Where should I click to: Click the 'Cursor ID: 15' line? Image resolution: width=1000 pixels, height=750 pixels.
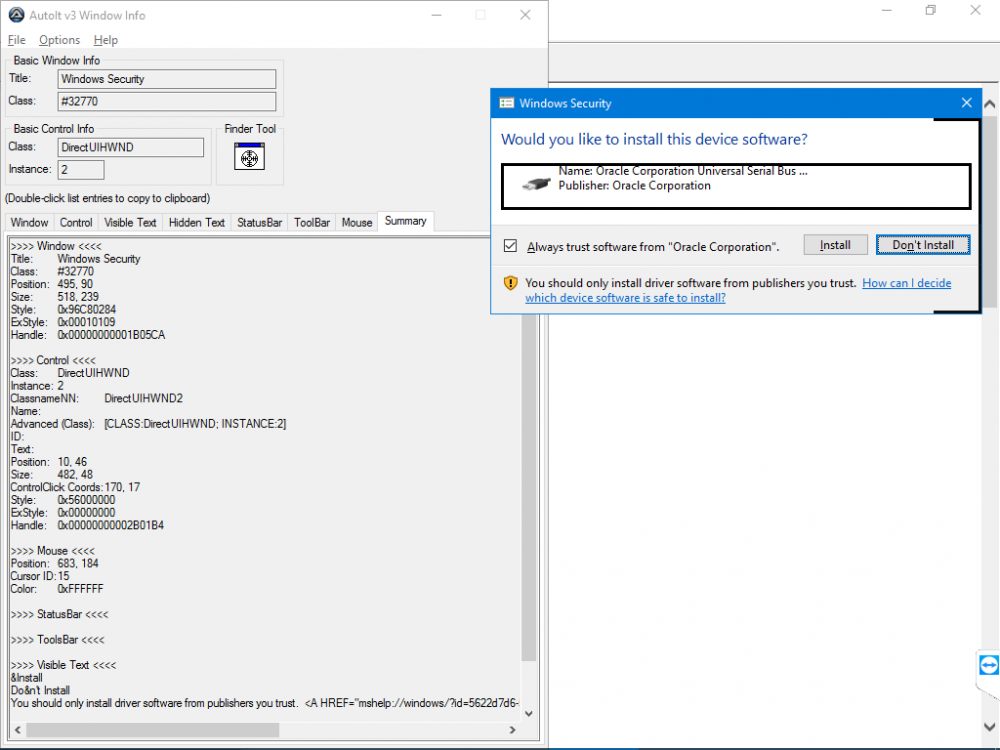40,576
